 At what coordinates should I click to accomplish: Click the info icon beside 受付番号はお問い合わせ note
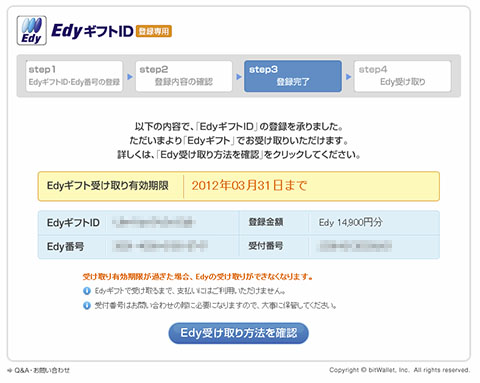coord(87,305)
